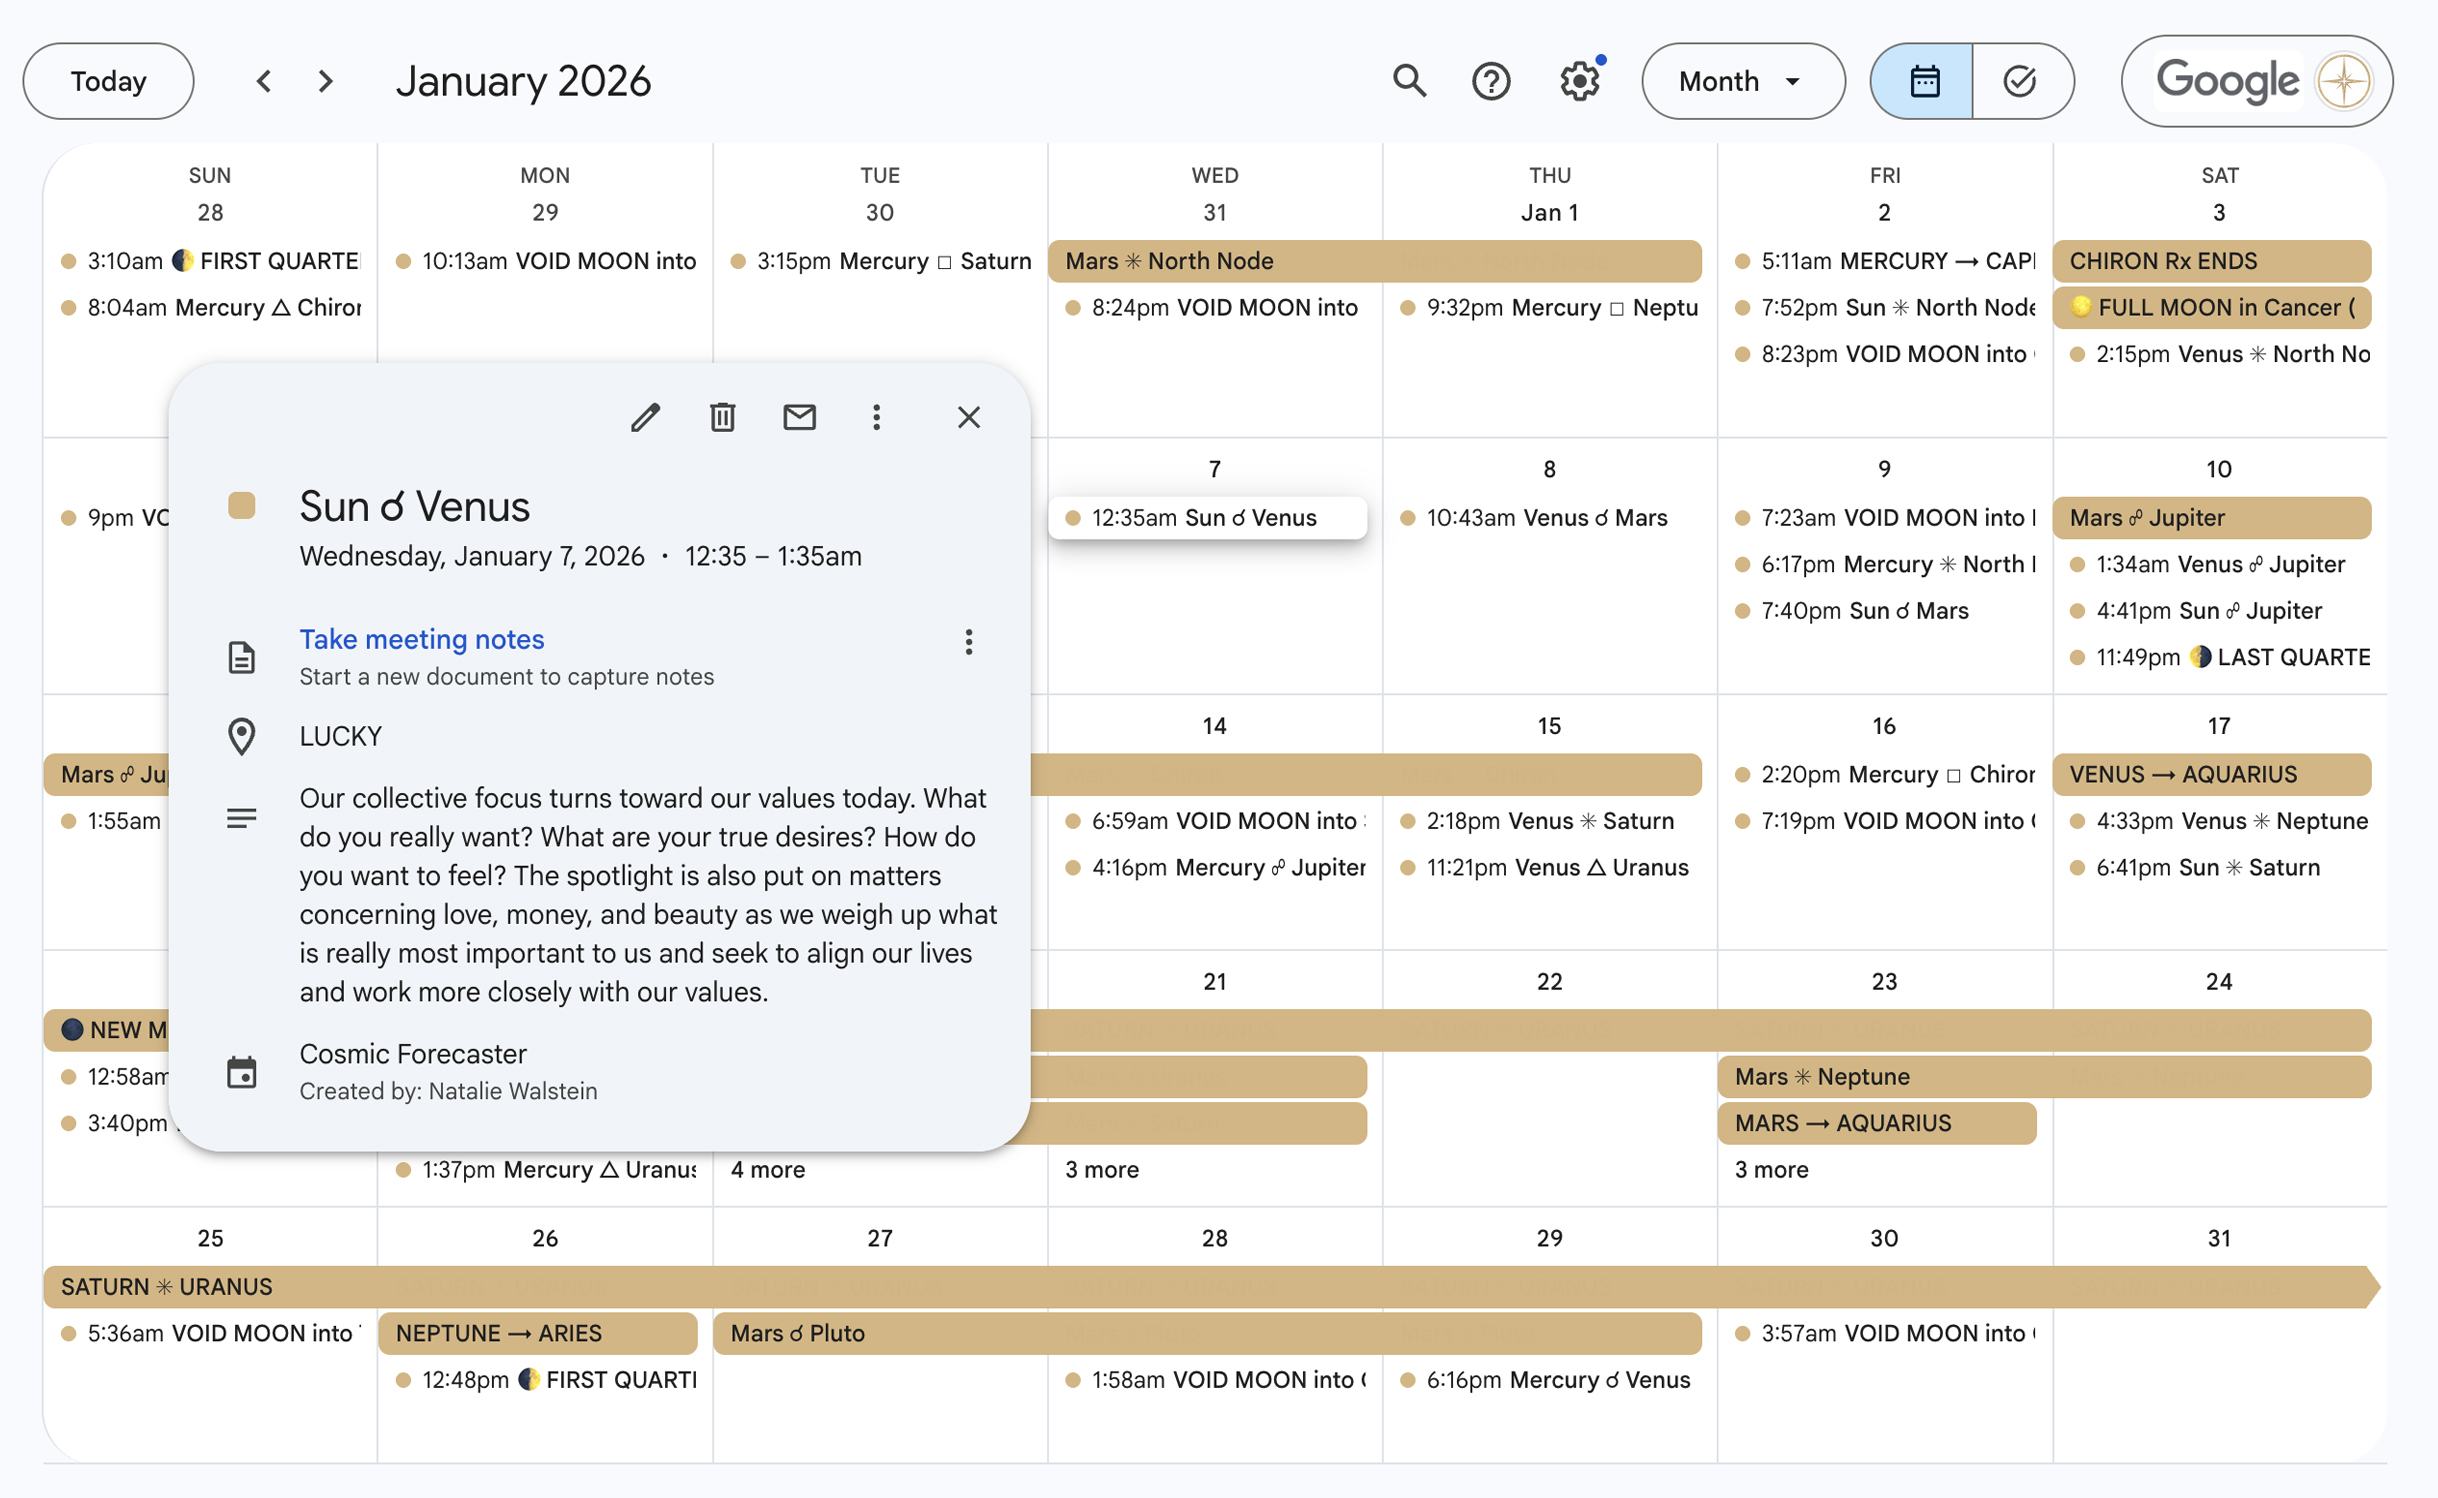
Task: Click the tan event color swatch
Action: [x=241, y=505]
